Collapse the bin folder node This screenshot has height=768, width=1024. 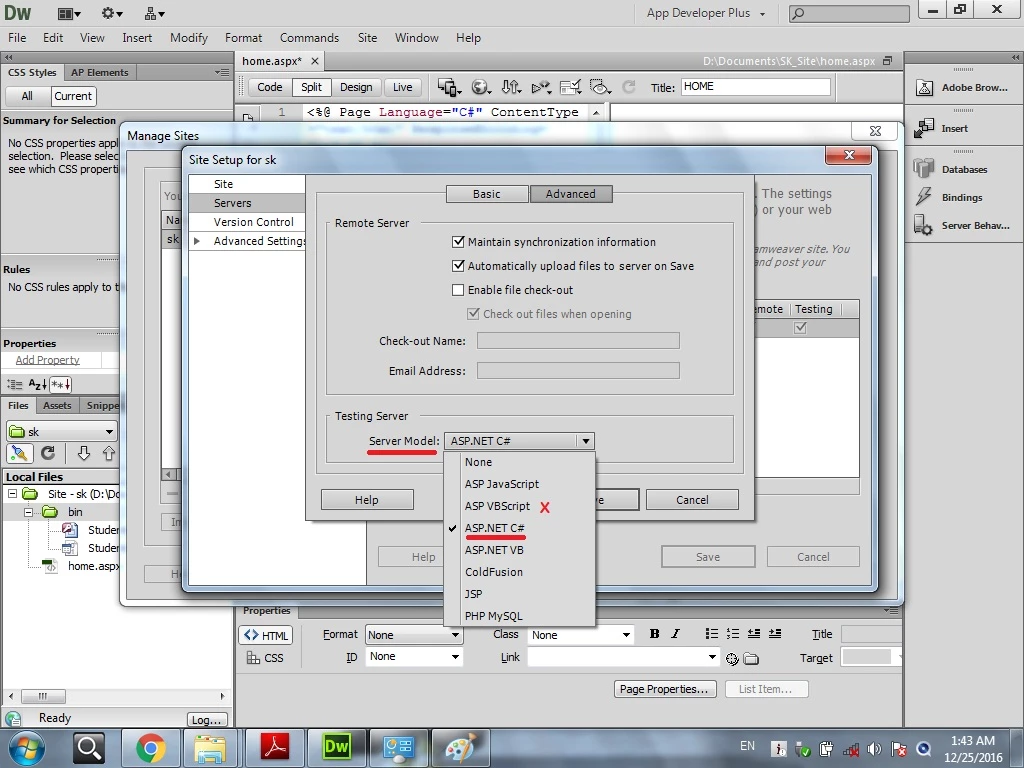point(29,512)
